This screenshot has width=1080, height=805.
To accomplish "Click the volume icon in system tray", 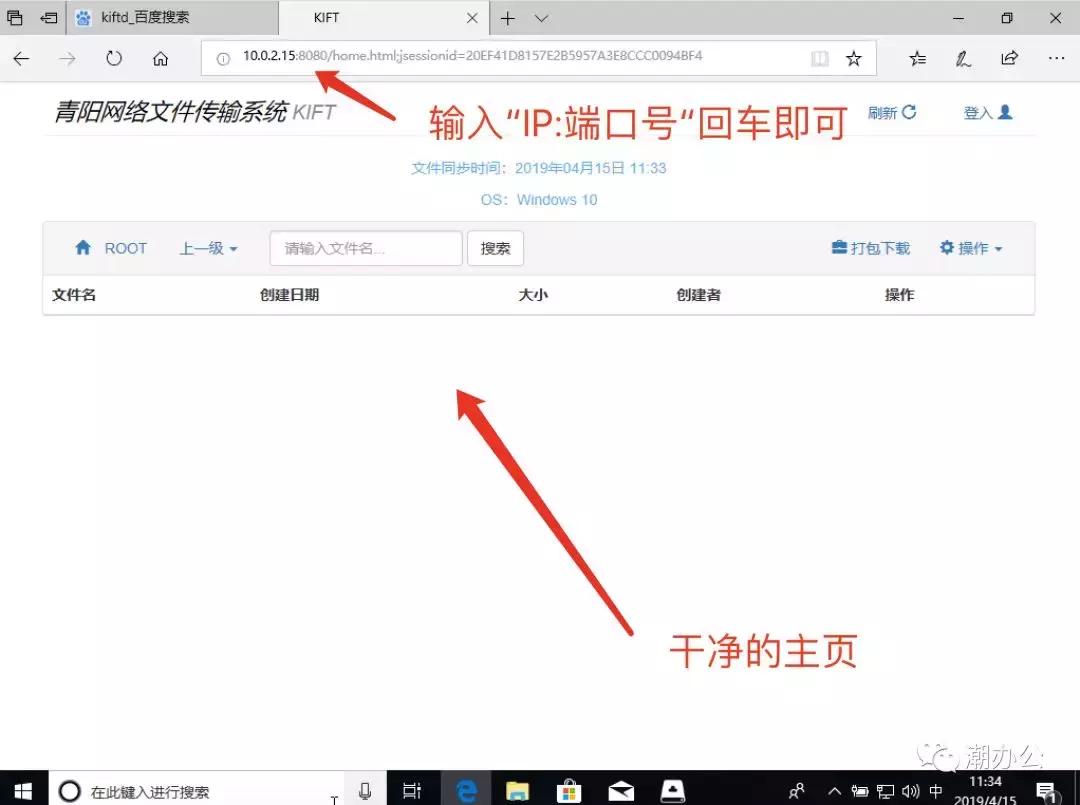I will pos(908,789).
